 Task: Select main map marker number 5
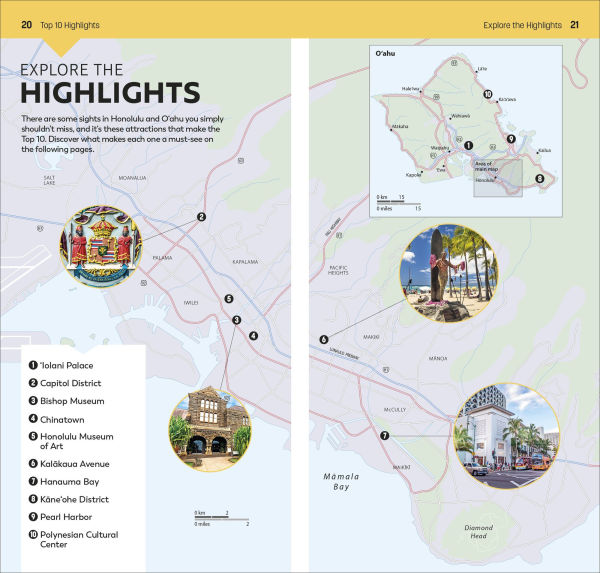pos(229,298)
